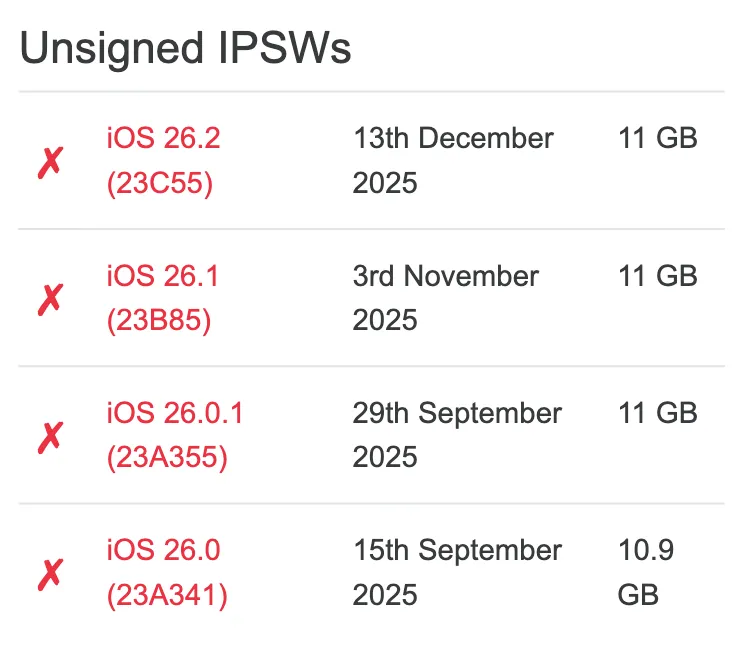Click the 10.9 GB size for iOS 26.0
The height and width of the screenshot is (646, 750).
click(645, 572)
